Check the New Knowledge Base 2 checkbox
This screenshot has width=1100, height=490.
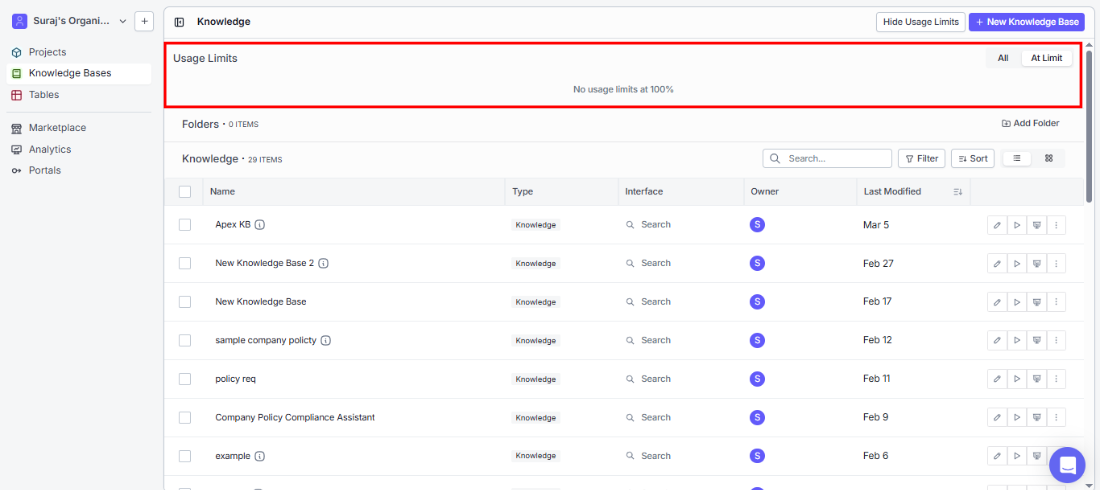[x=185, y=263]
